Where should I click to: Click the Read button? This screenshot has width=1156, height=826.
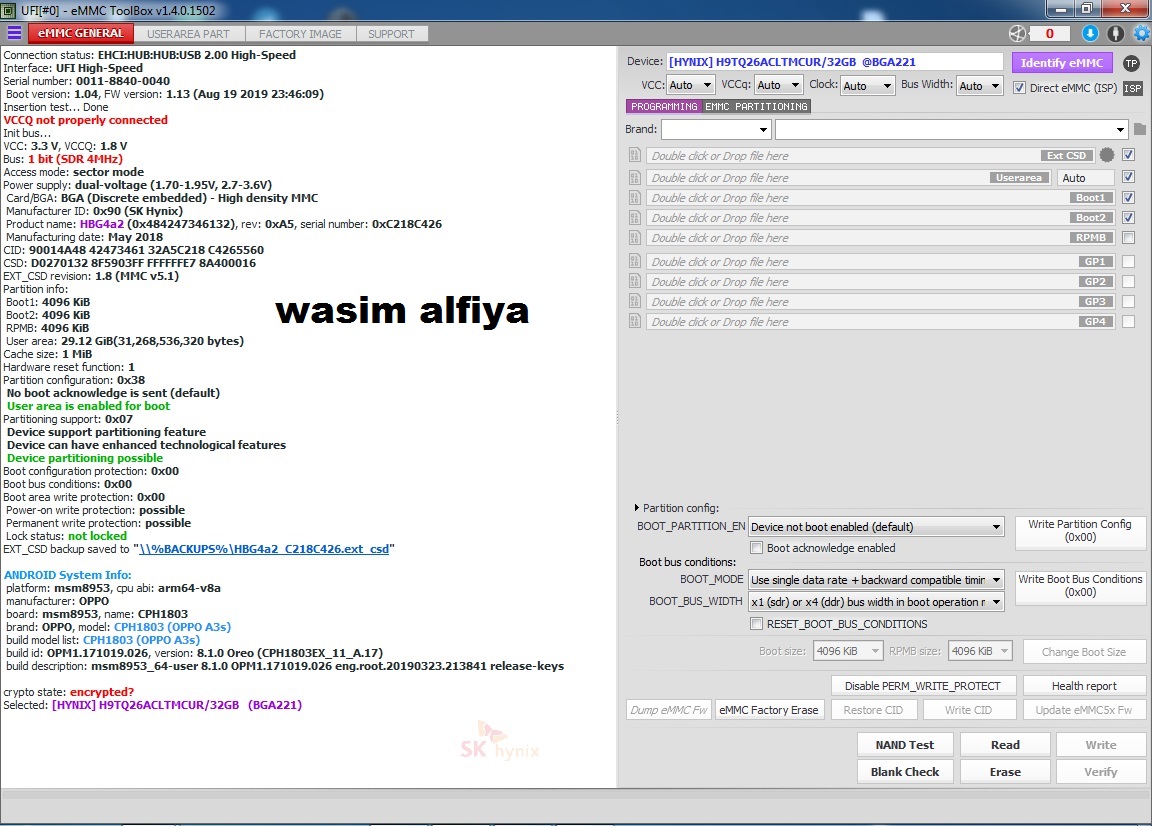click(1005, 745)
